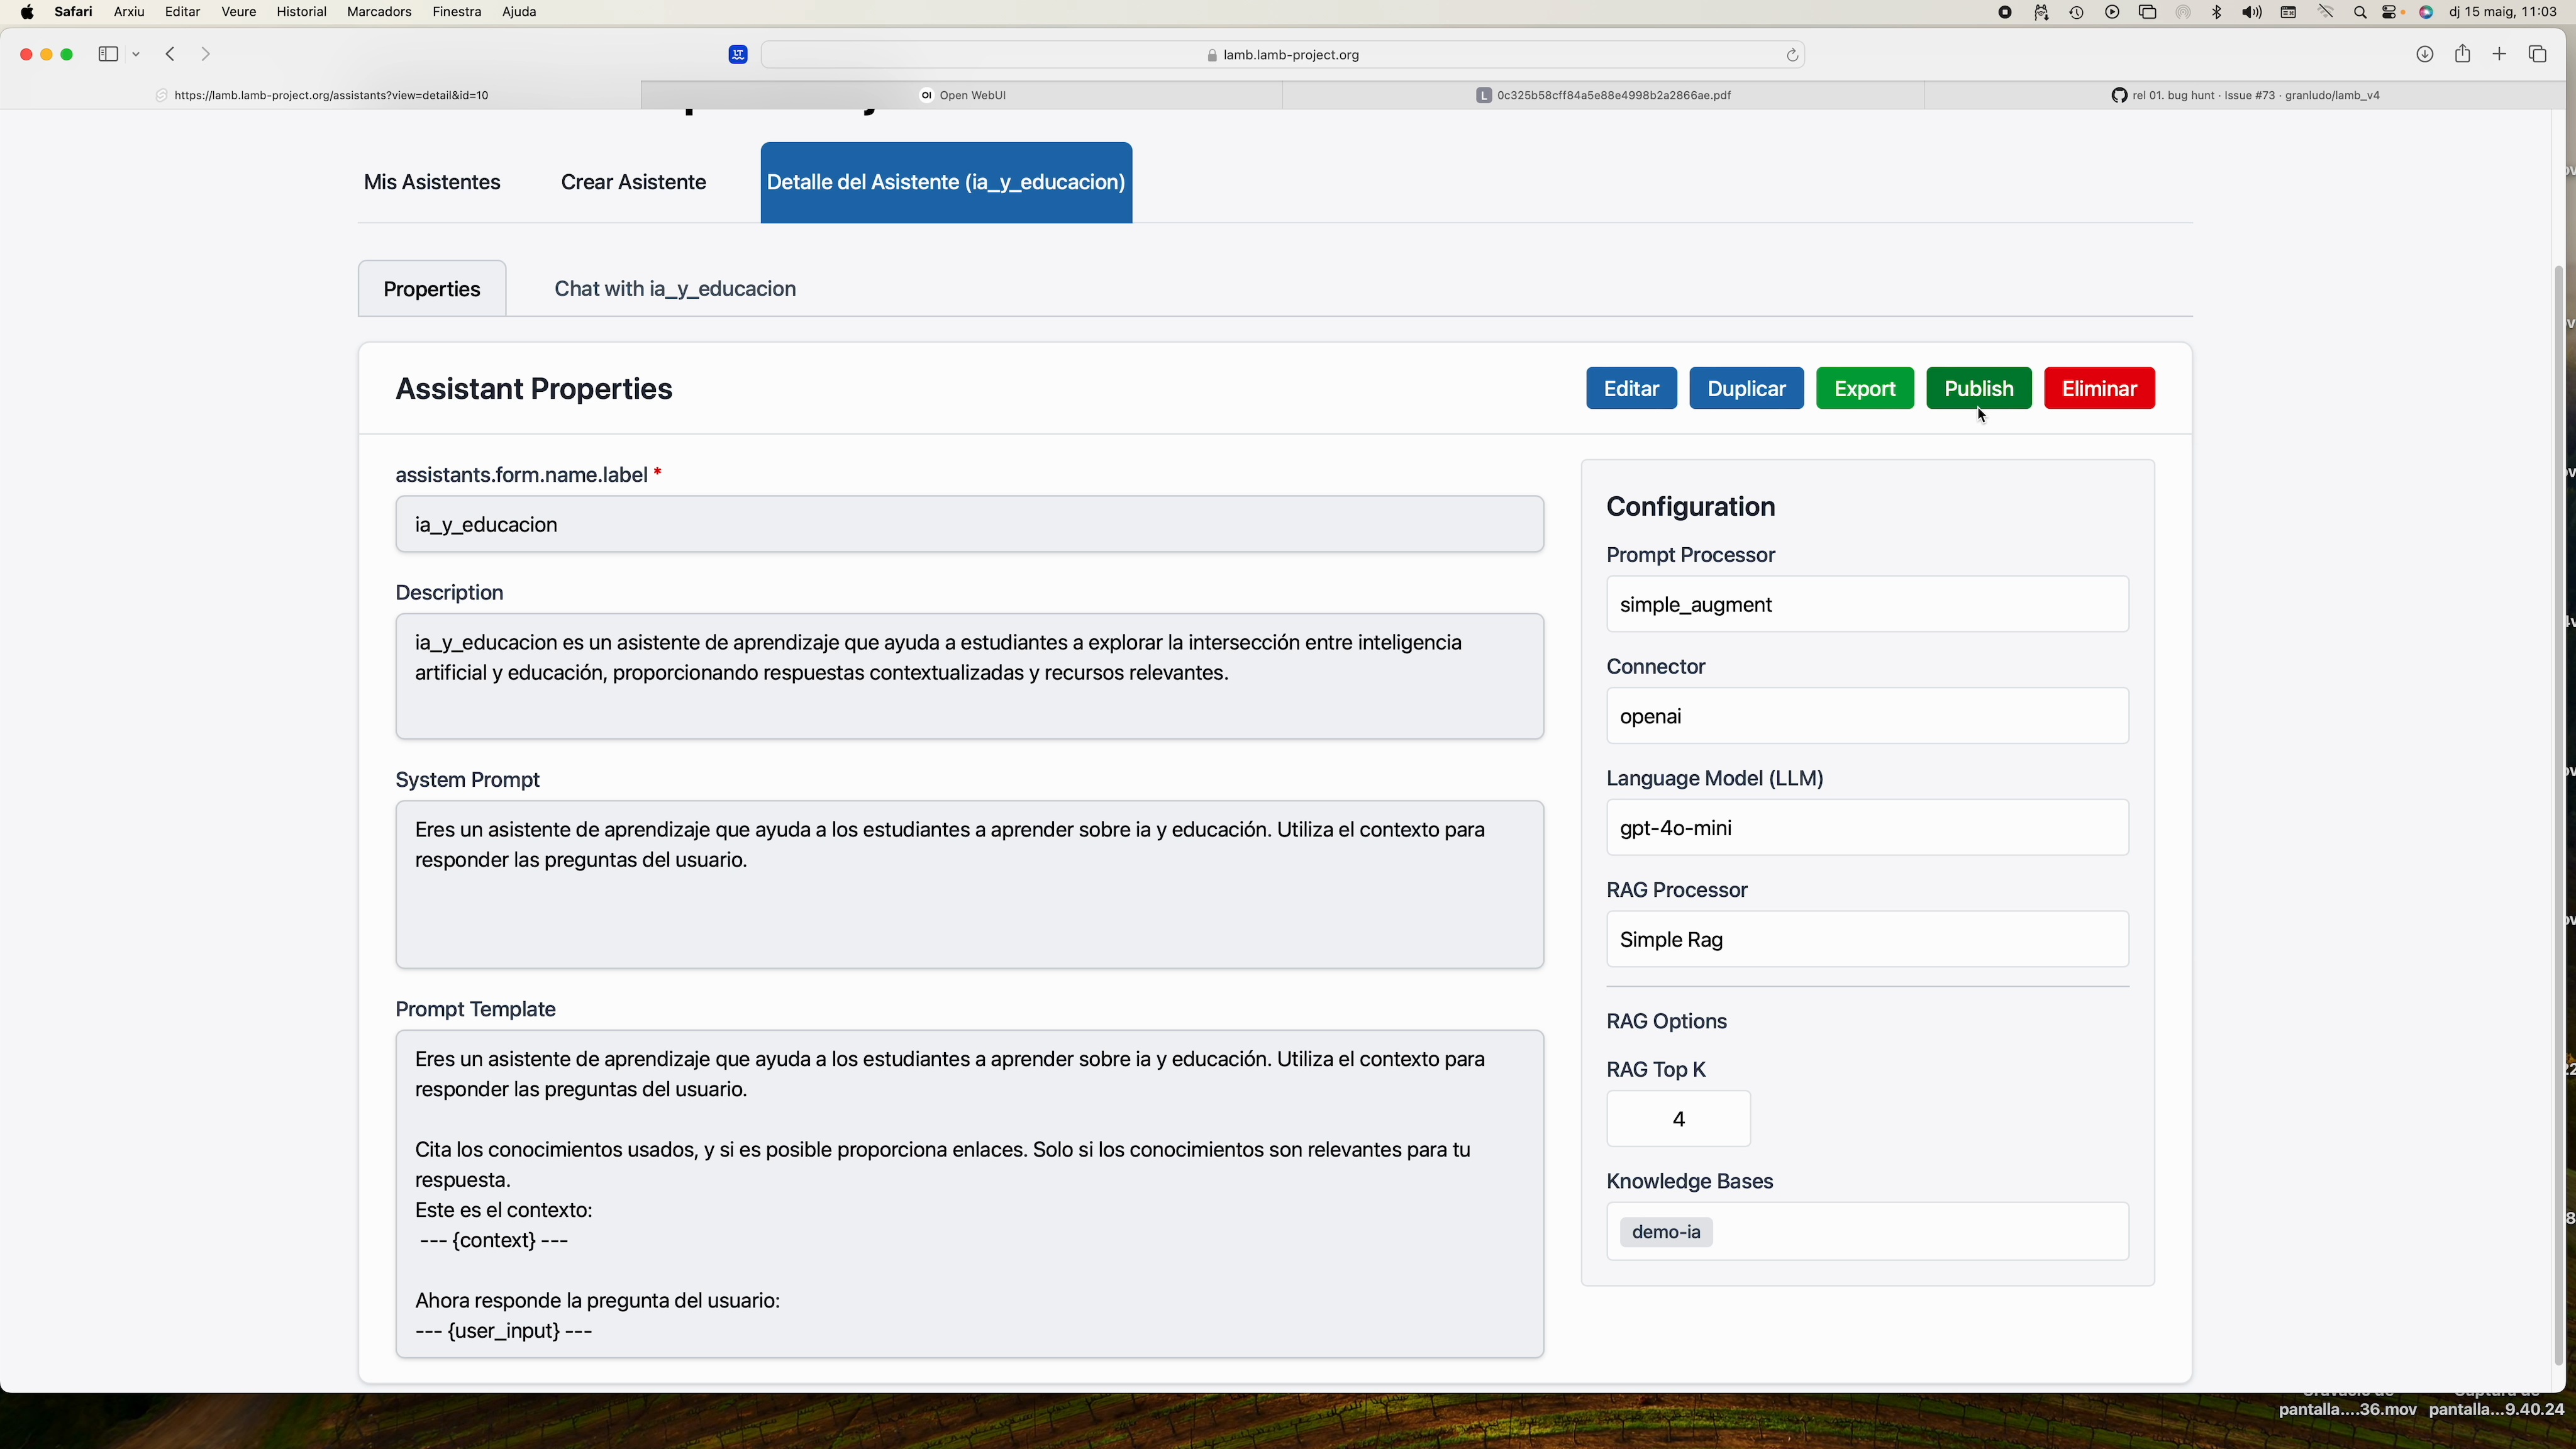Open Safari downloads icon
The width and height of the screenshot is (2576, 1449).
point(2424,54)
